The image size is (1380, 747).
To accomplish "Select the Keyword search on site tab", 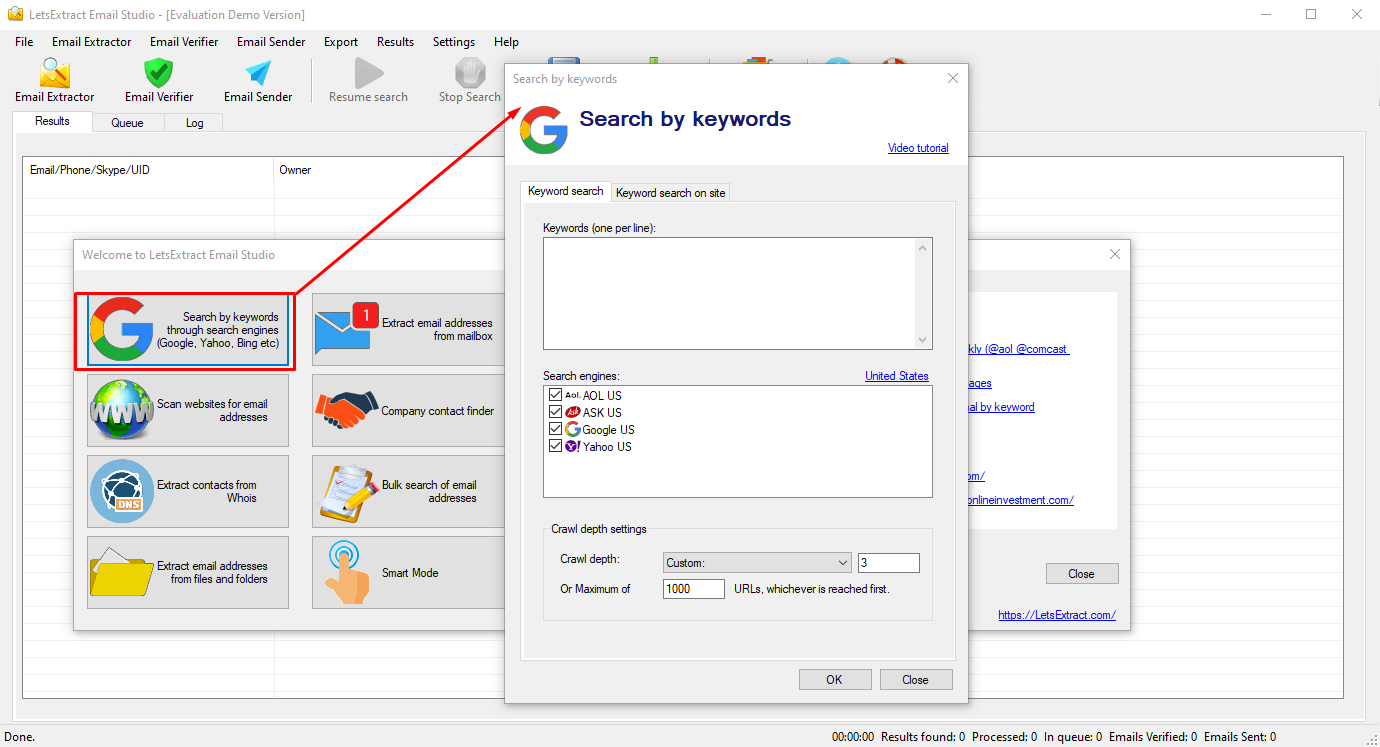I will point(670,193).
